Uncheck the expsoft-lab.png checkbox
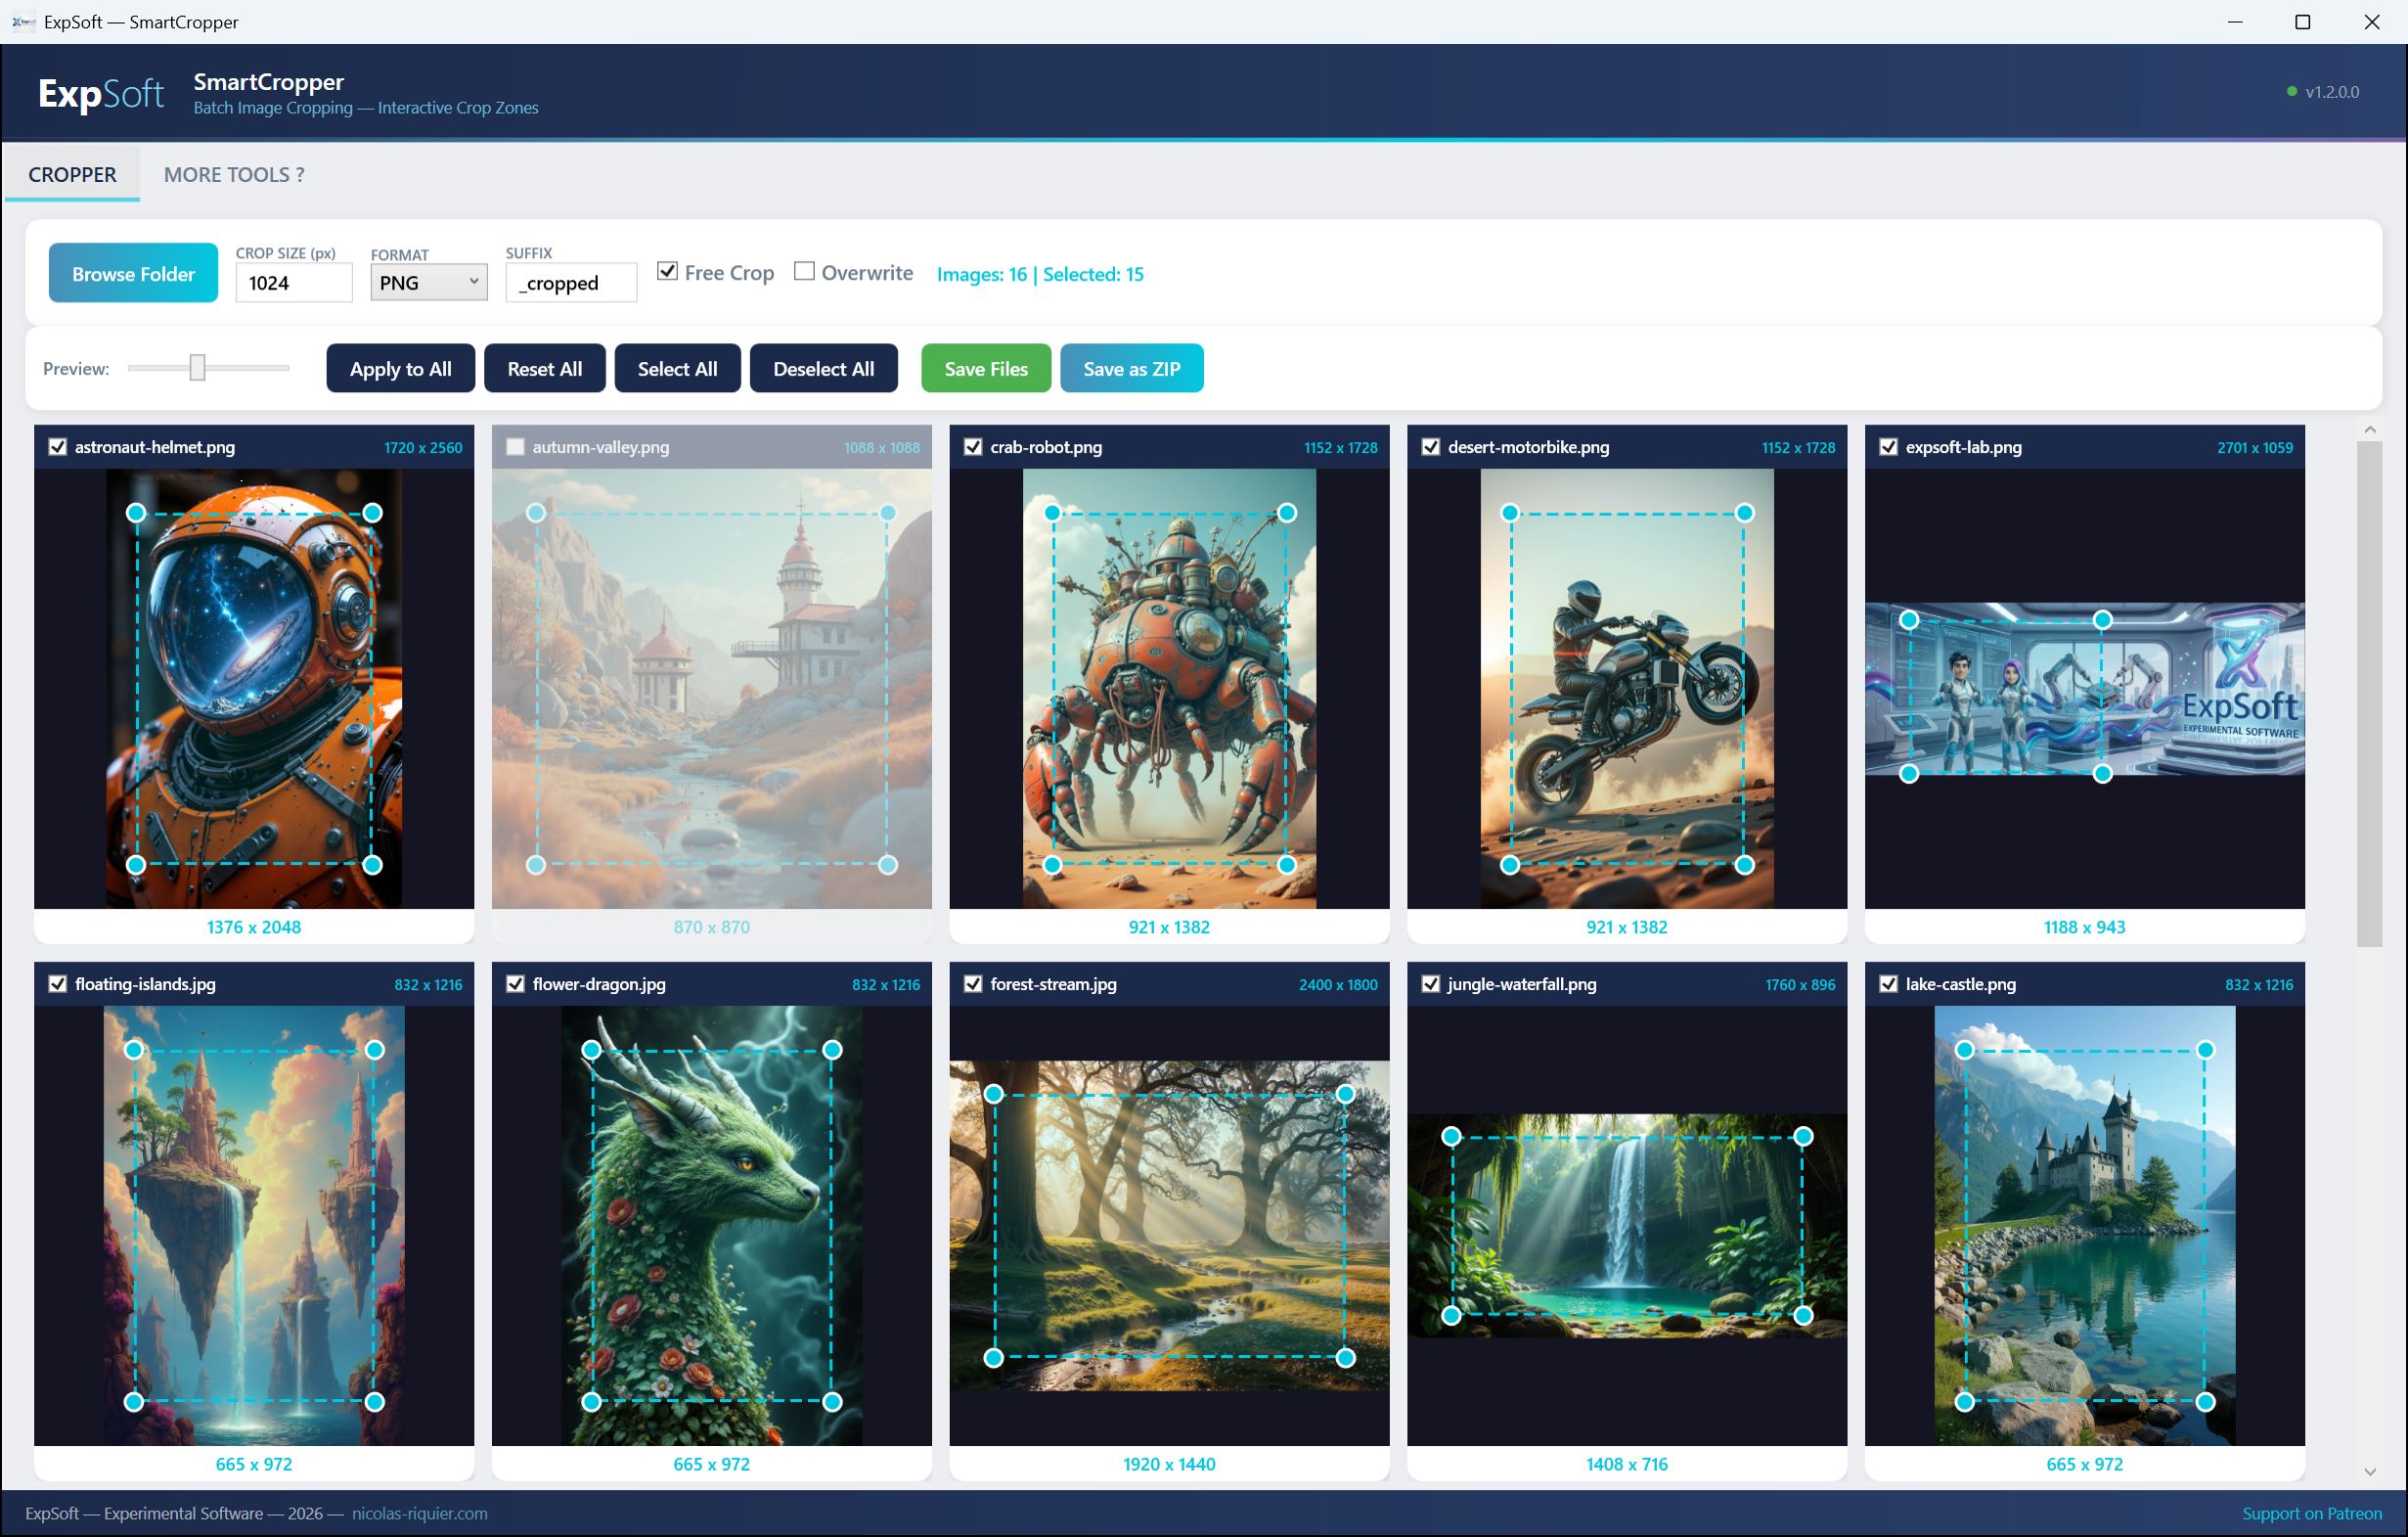 1888,447
